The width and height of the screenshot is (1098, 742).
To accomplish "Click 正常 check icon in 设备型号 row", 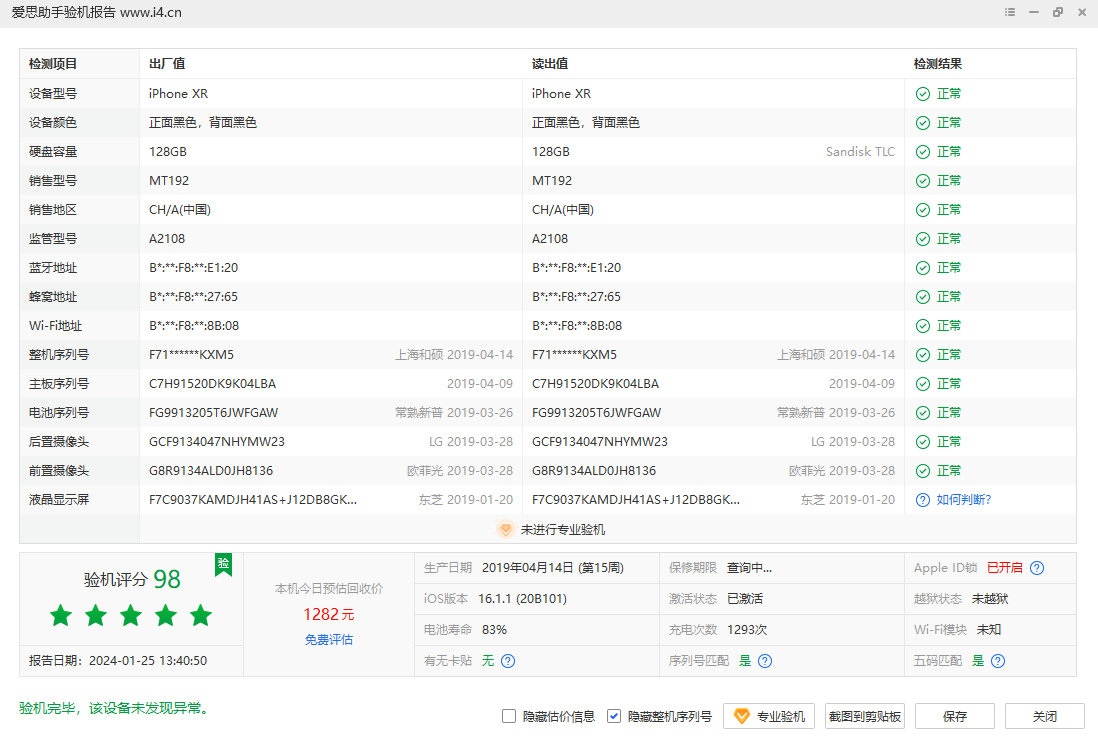I will pyautogui.click(x=923, y=94).
